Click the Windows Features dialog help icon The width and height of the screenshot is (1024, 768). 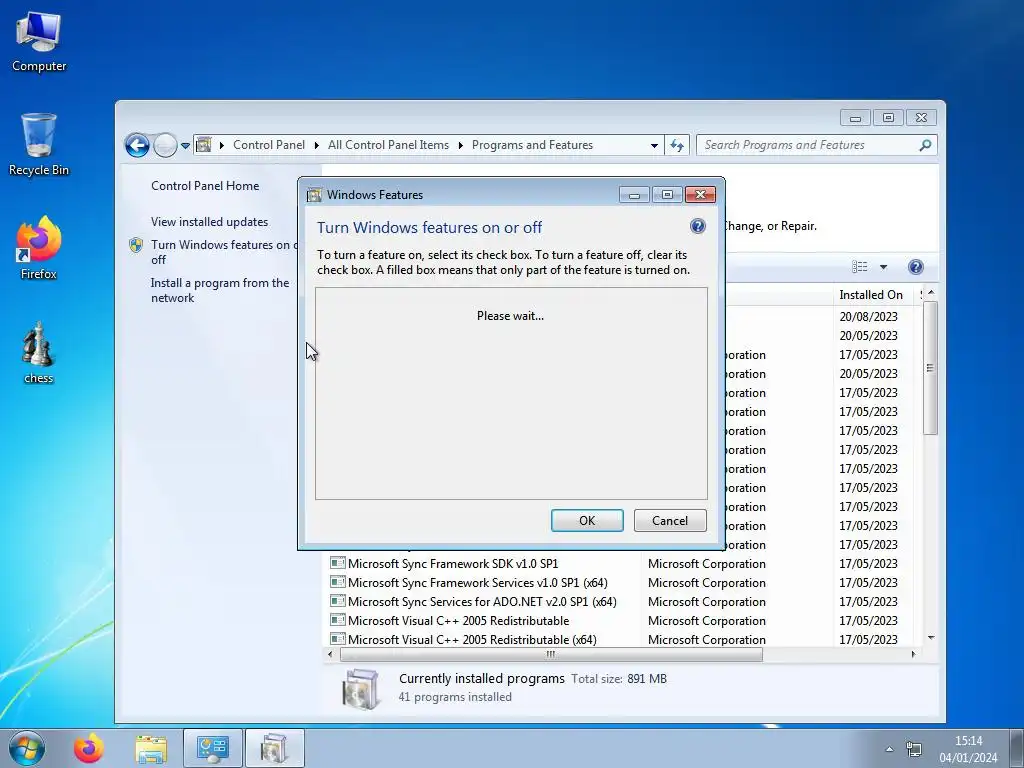click(x=697, y=226)
